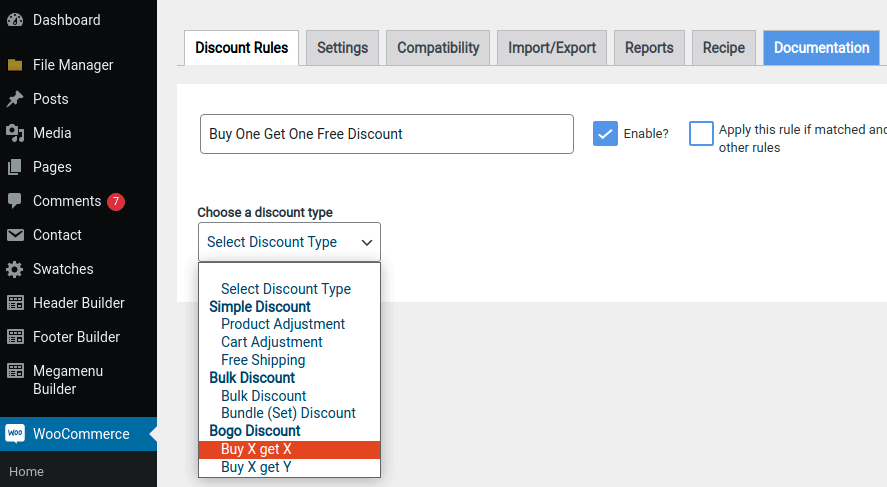Click the Posts pushpin icon
This screenshot has height=487, width=887.
click(x=15, y=99)
